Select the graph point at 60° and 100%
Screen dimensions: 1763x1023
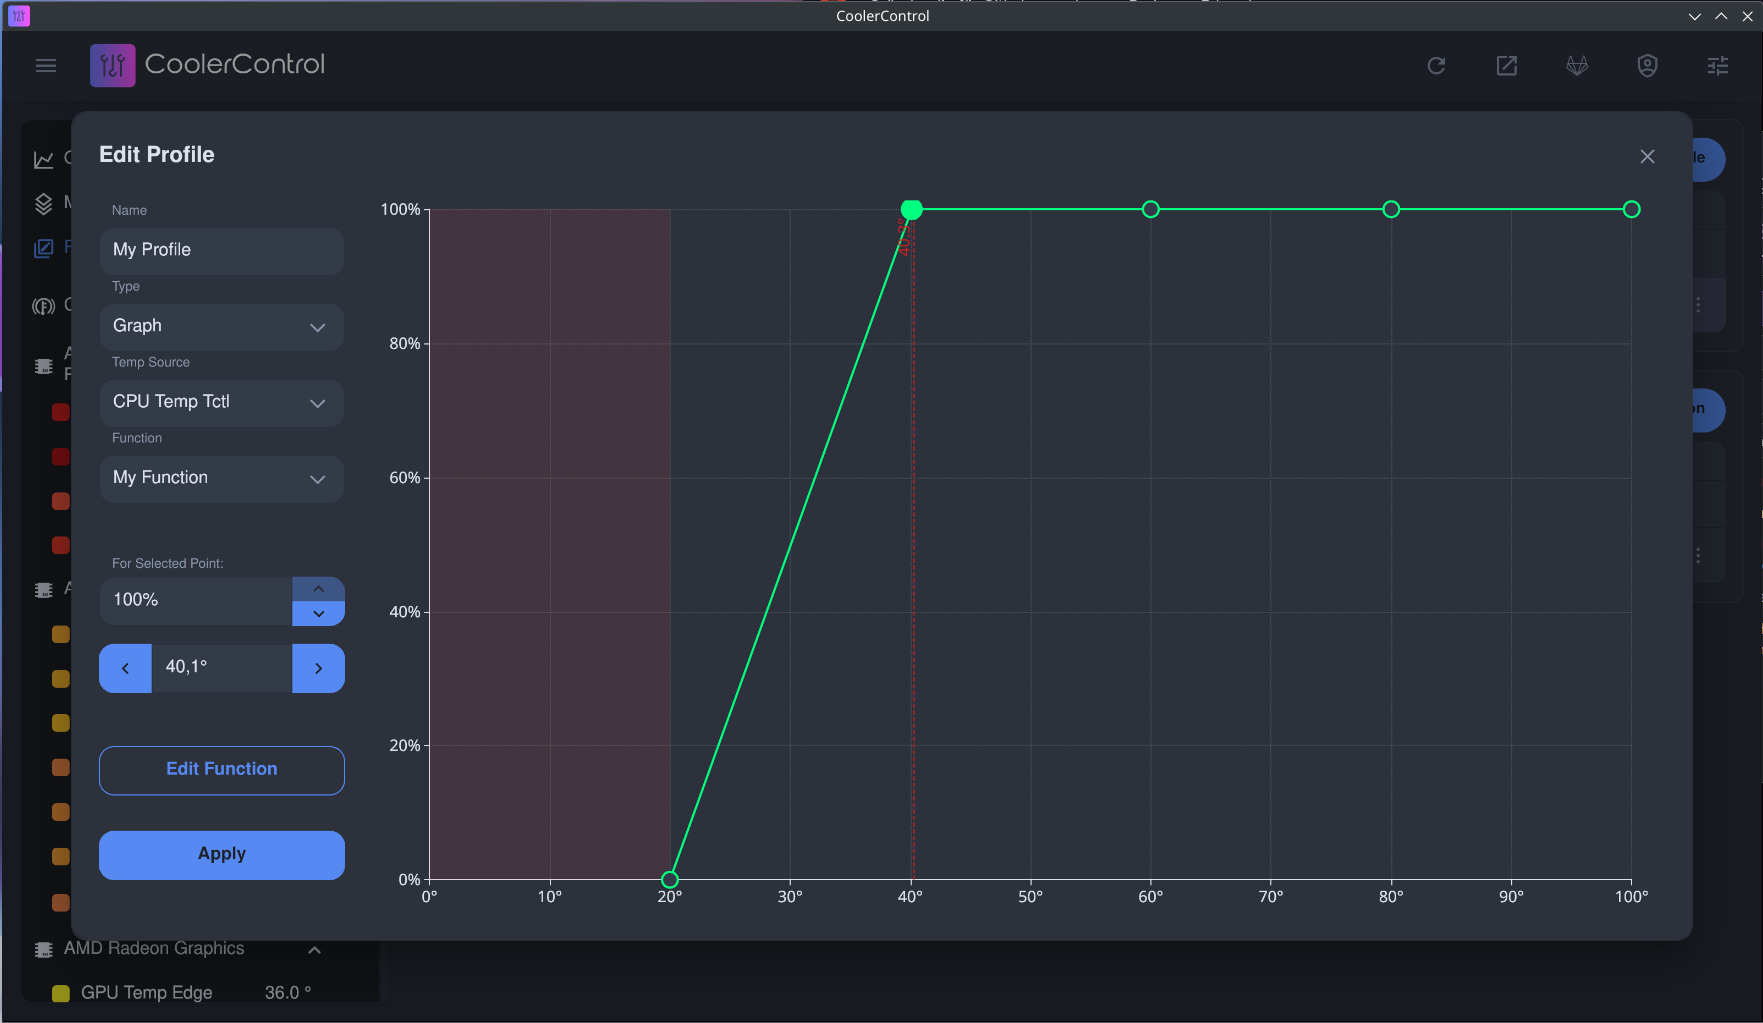(x=1151, y=209)
